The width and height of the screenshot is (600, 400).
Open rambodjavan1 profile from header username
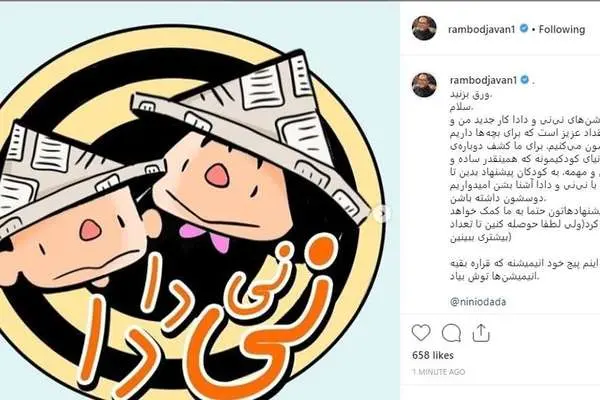482,29
